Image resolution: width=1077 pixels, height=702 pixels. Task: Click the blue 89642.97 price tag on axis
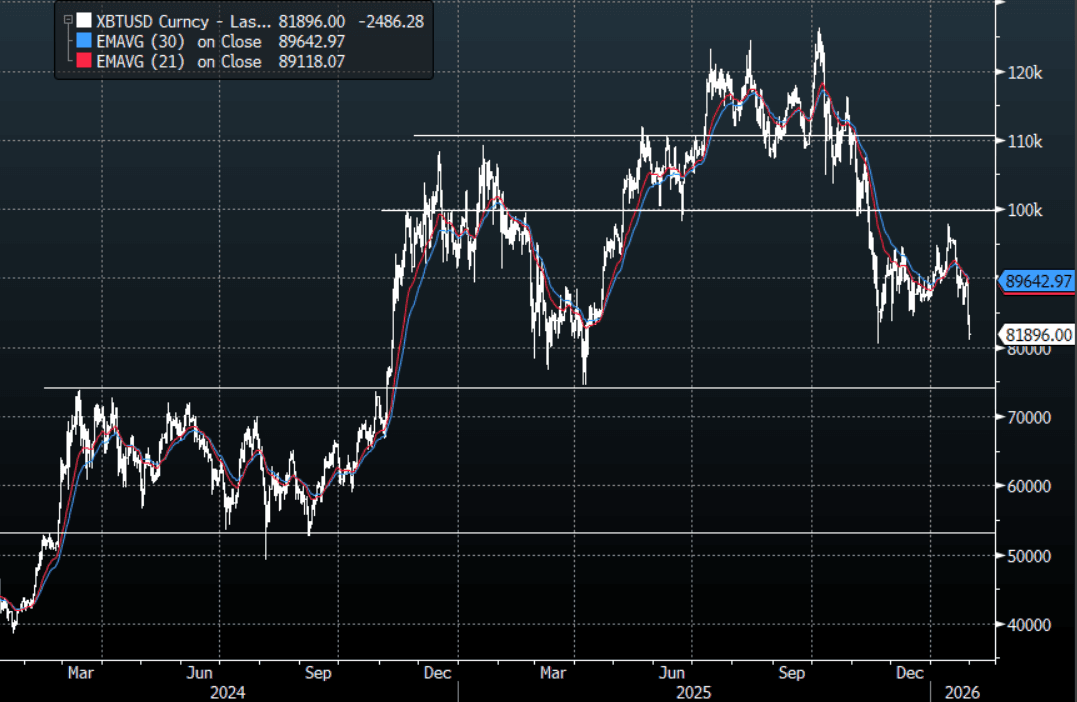[x=1038, y=282]
